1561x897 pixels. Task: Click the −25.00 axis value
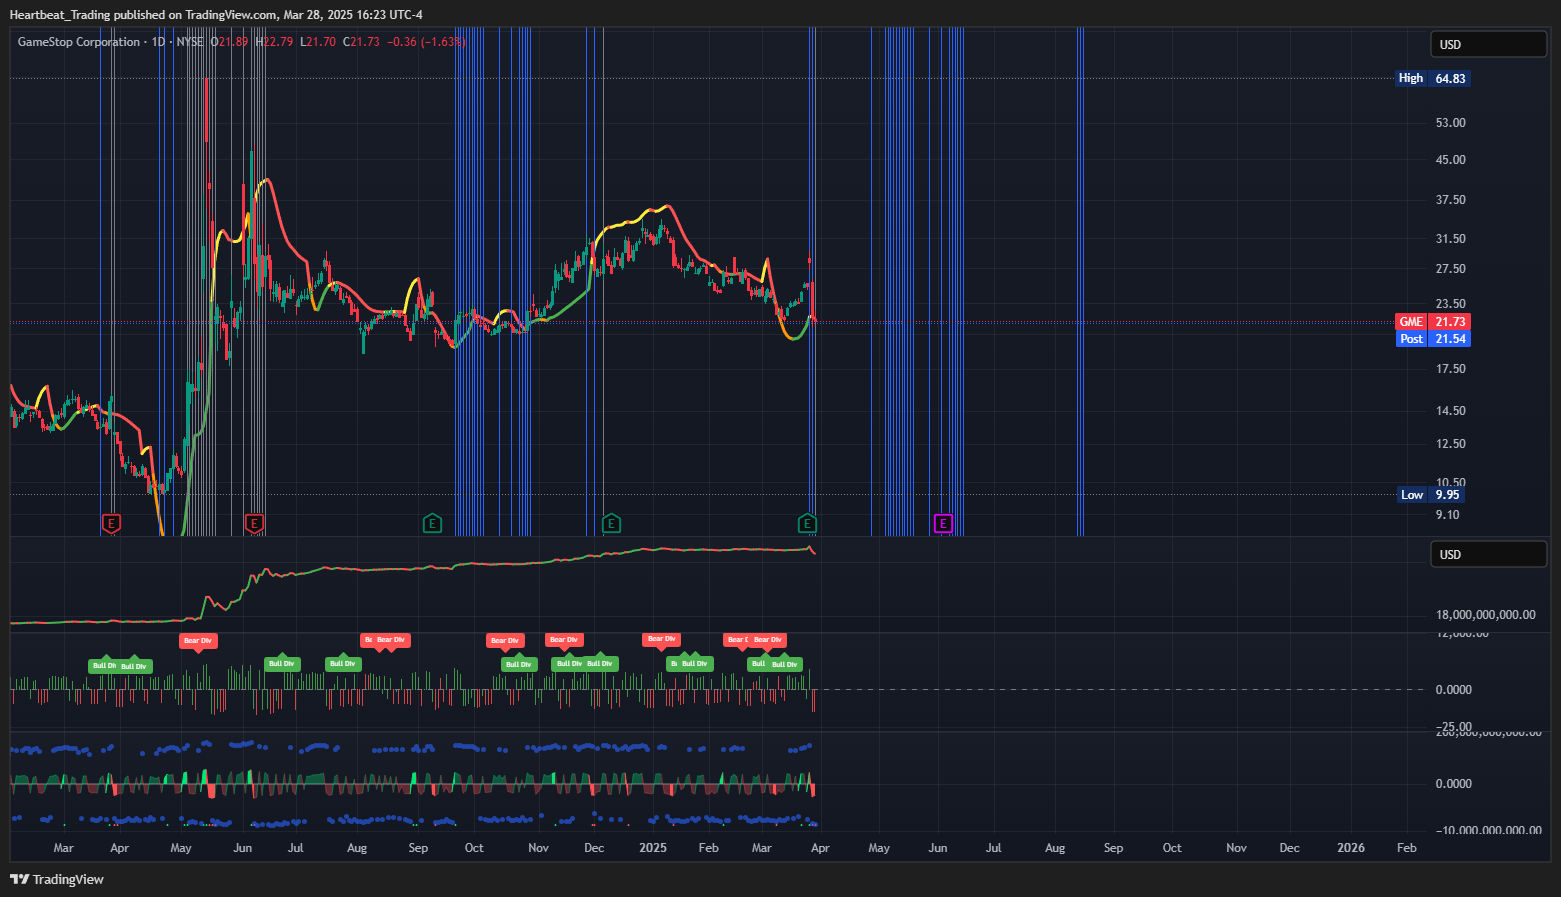click(1453, 726)
